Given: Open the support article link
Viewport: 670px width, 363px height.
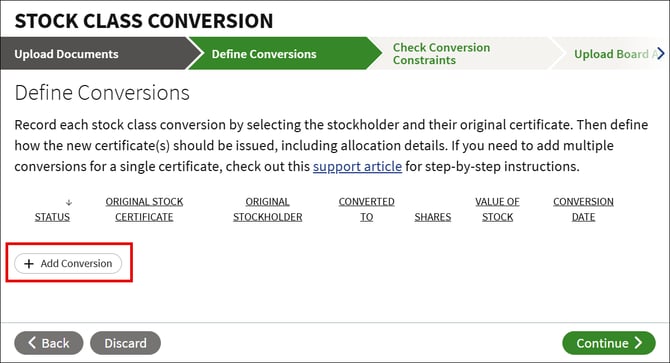Looking at the screenshot, I should pos(357,166).
